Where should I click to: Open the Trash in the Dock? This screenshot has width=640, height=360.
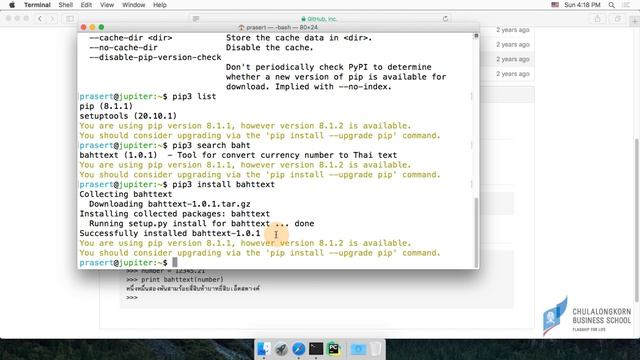(x=376, y=349)
